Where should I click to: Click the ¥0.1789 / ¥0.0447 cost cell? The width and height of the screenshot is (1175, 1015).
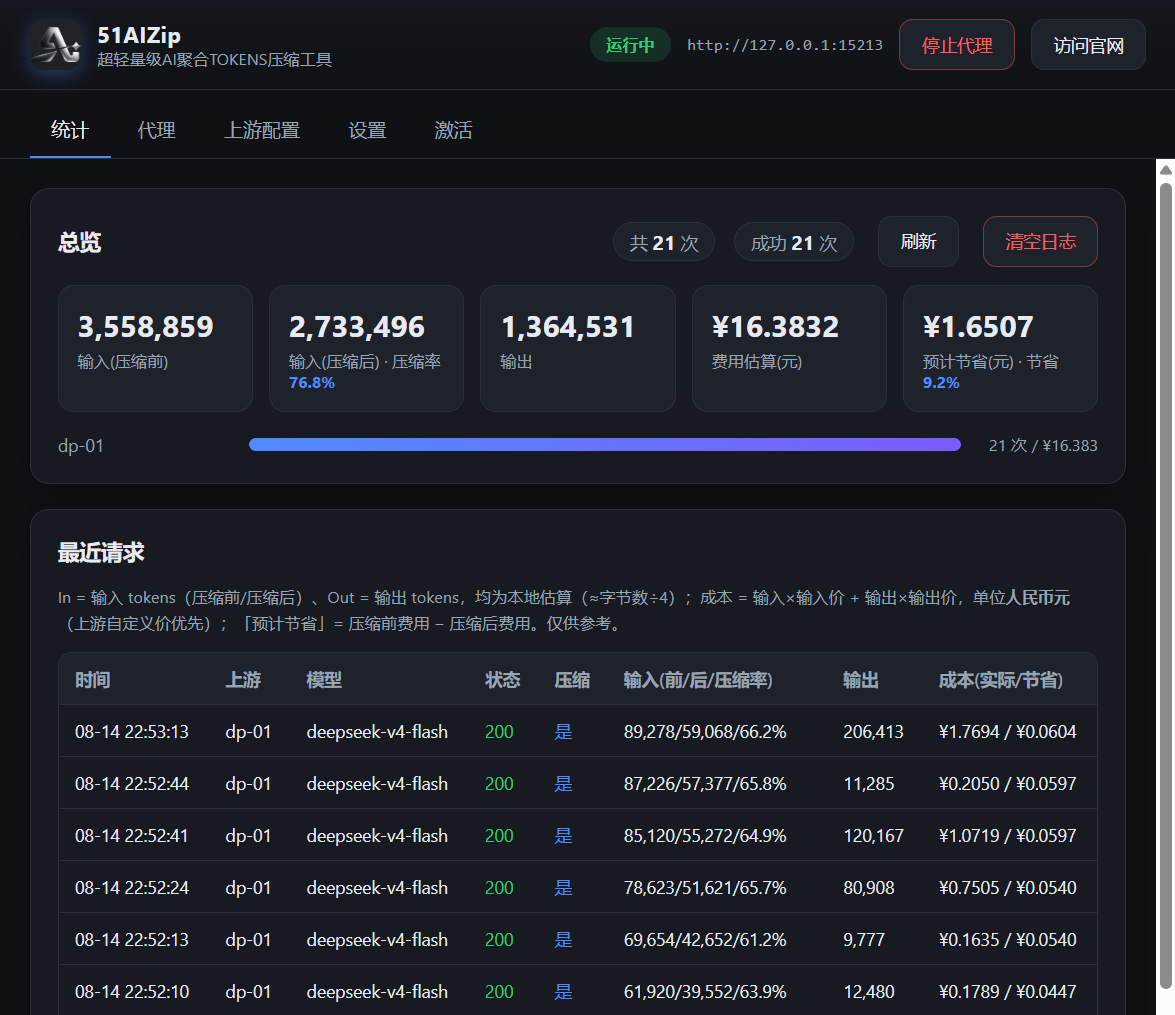pos(1008,991)
